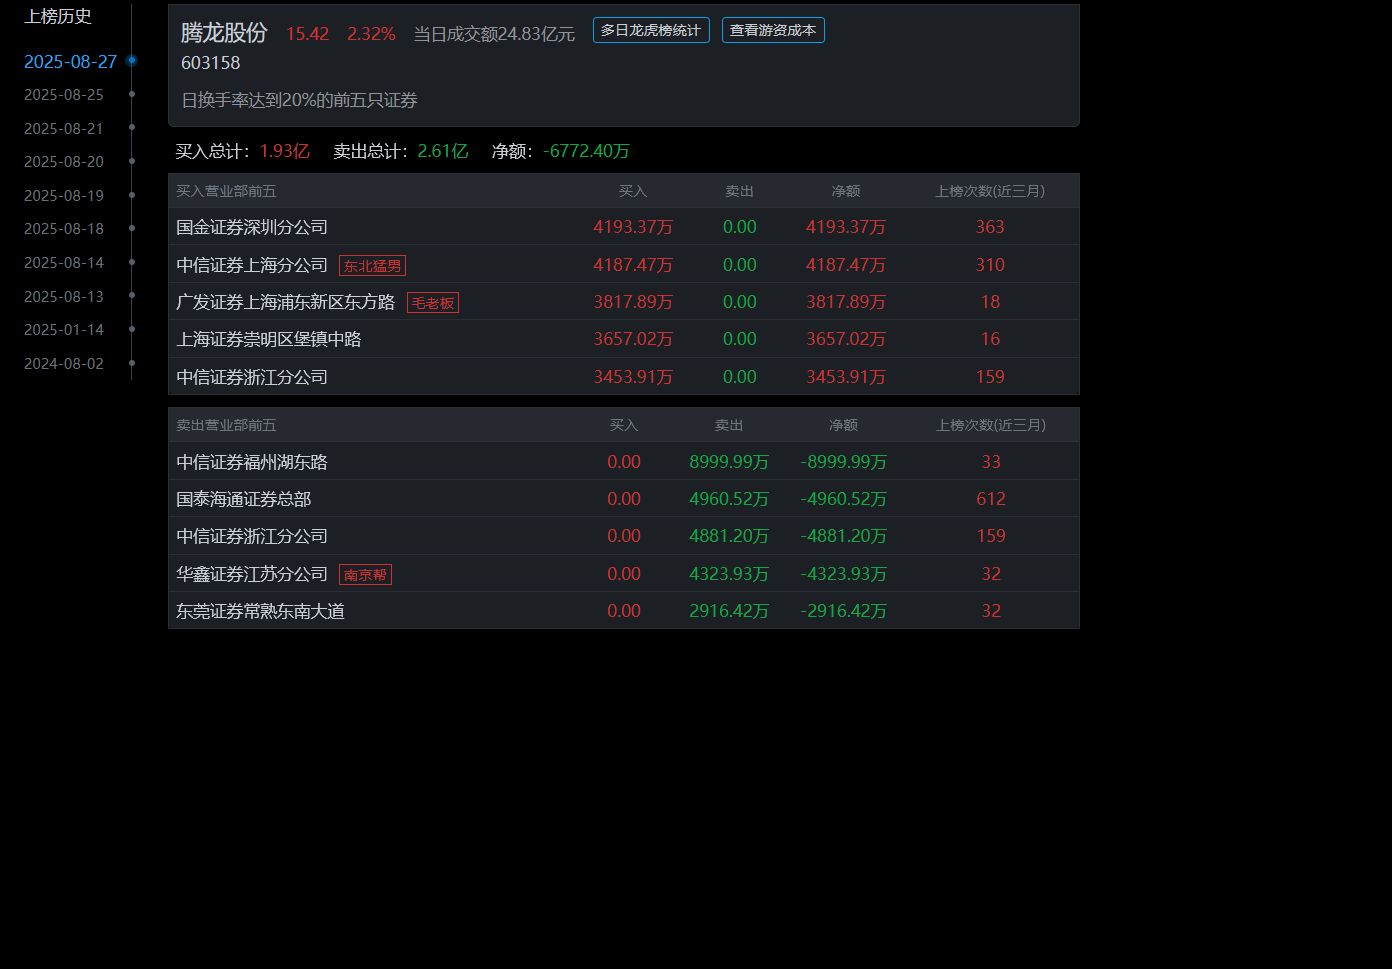Select history date 2025-01-14
The width and height of the screenshot is (1392, 969).
(64, 330)
